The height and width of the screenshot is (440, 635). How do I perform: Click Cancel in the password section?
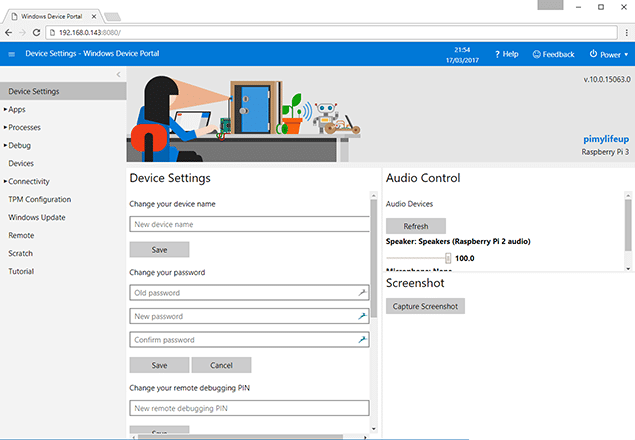click(x=221, y=365)
